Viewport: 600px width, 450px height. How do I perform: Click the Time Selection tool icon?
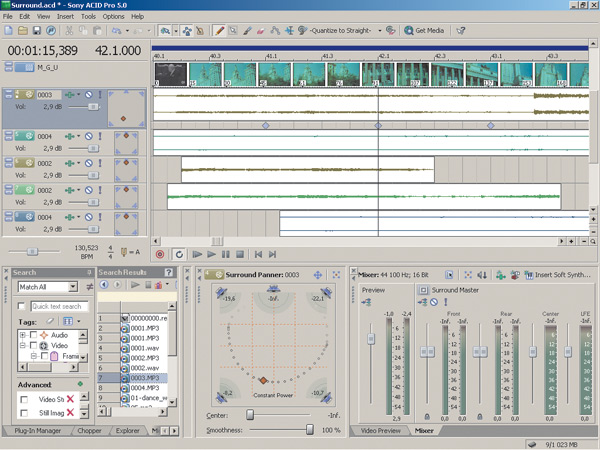click(289, 31)
